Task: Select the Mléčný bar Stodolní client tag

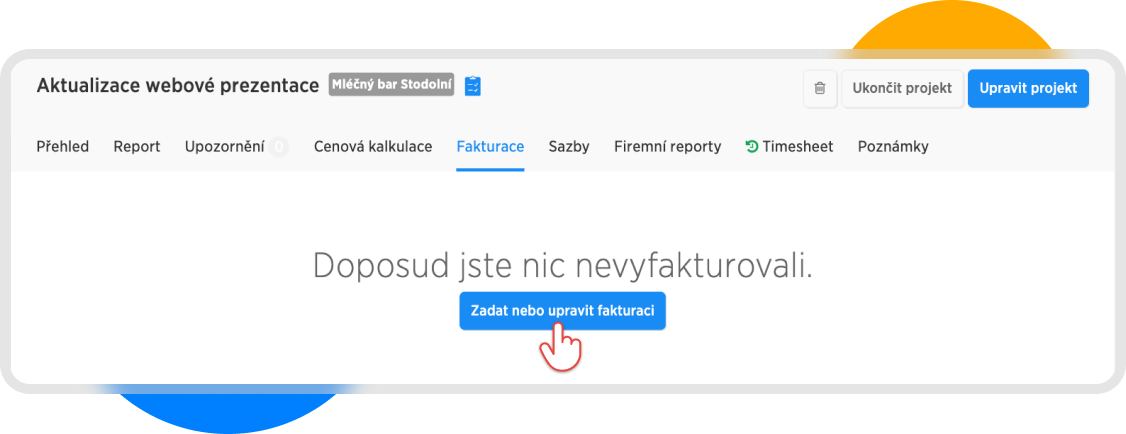Action: 392,86
